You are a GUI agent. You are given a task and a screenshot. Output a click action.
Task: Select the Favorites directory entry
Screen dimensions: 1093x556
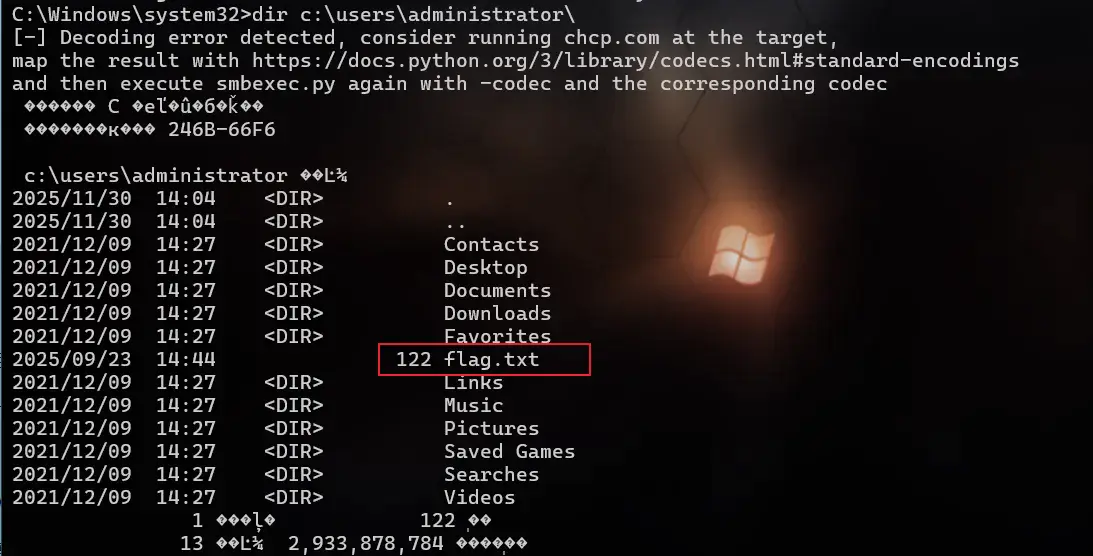tap(497, 337)
